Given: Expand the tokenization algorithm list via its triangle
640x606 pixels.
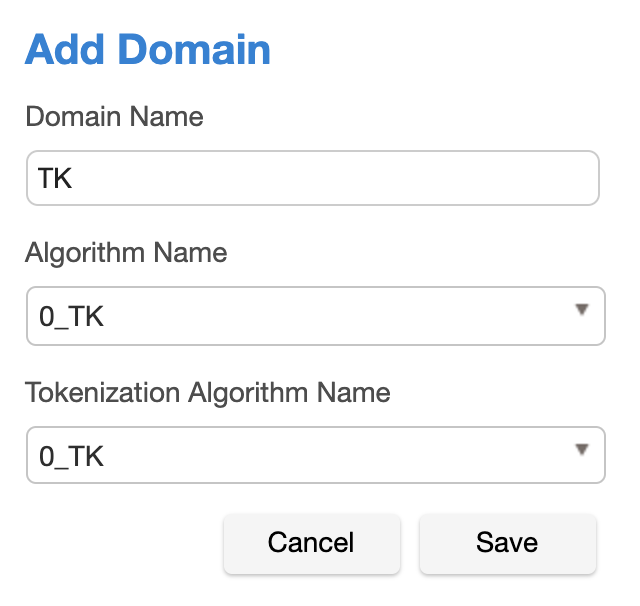Looking at the screenshot, I should [x=582, y=450].
